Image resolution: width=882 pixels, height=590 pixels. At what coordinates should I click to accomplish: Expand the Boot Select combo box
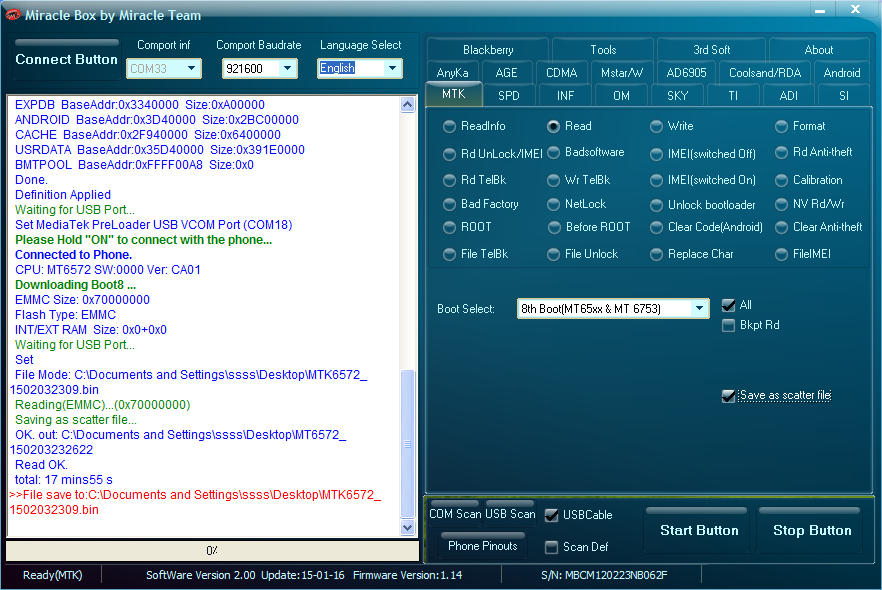[699, 308]
